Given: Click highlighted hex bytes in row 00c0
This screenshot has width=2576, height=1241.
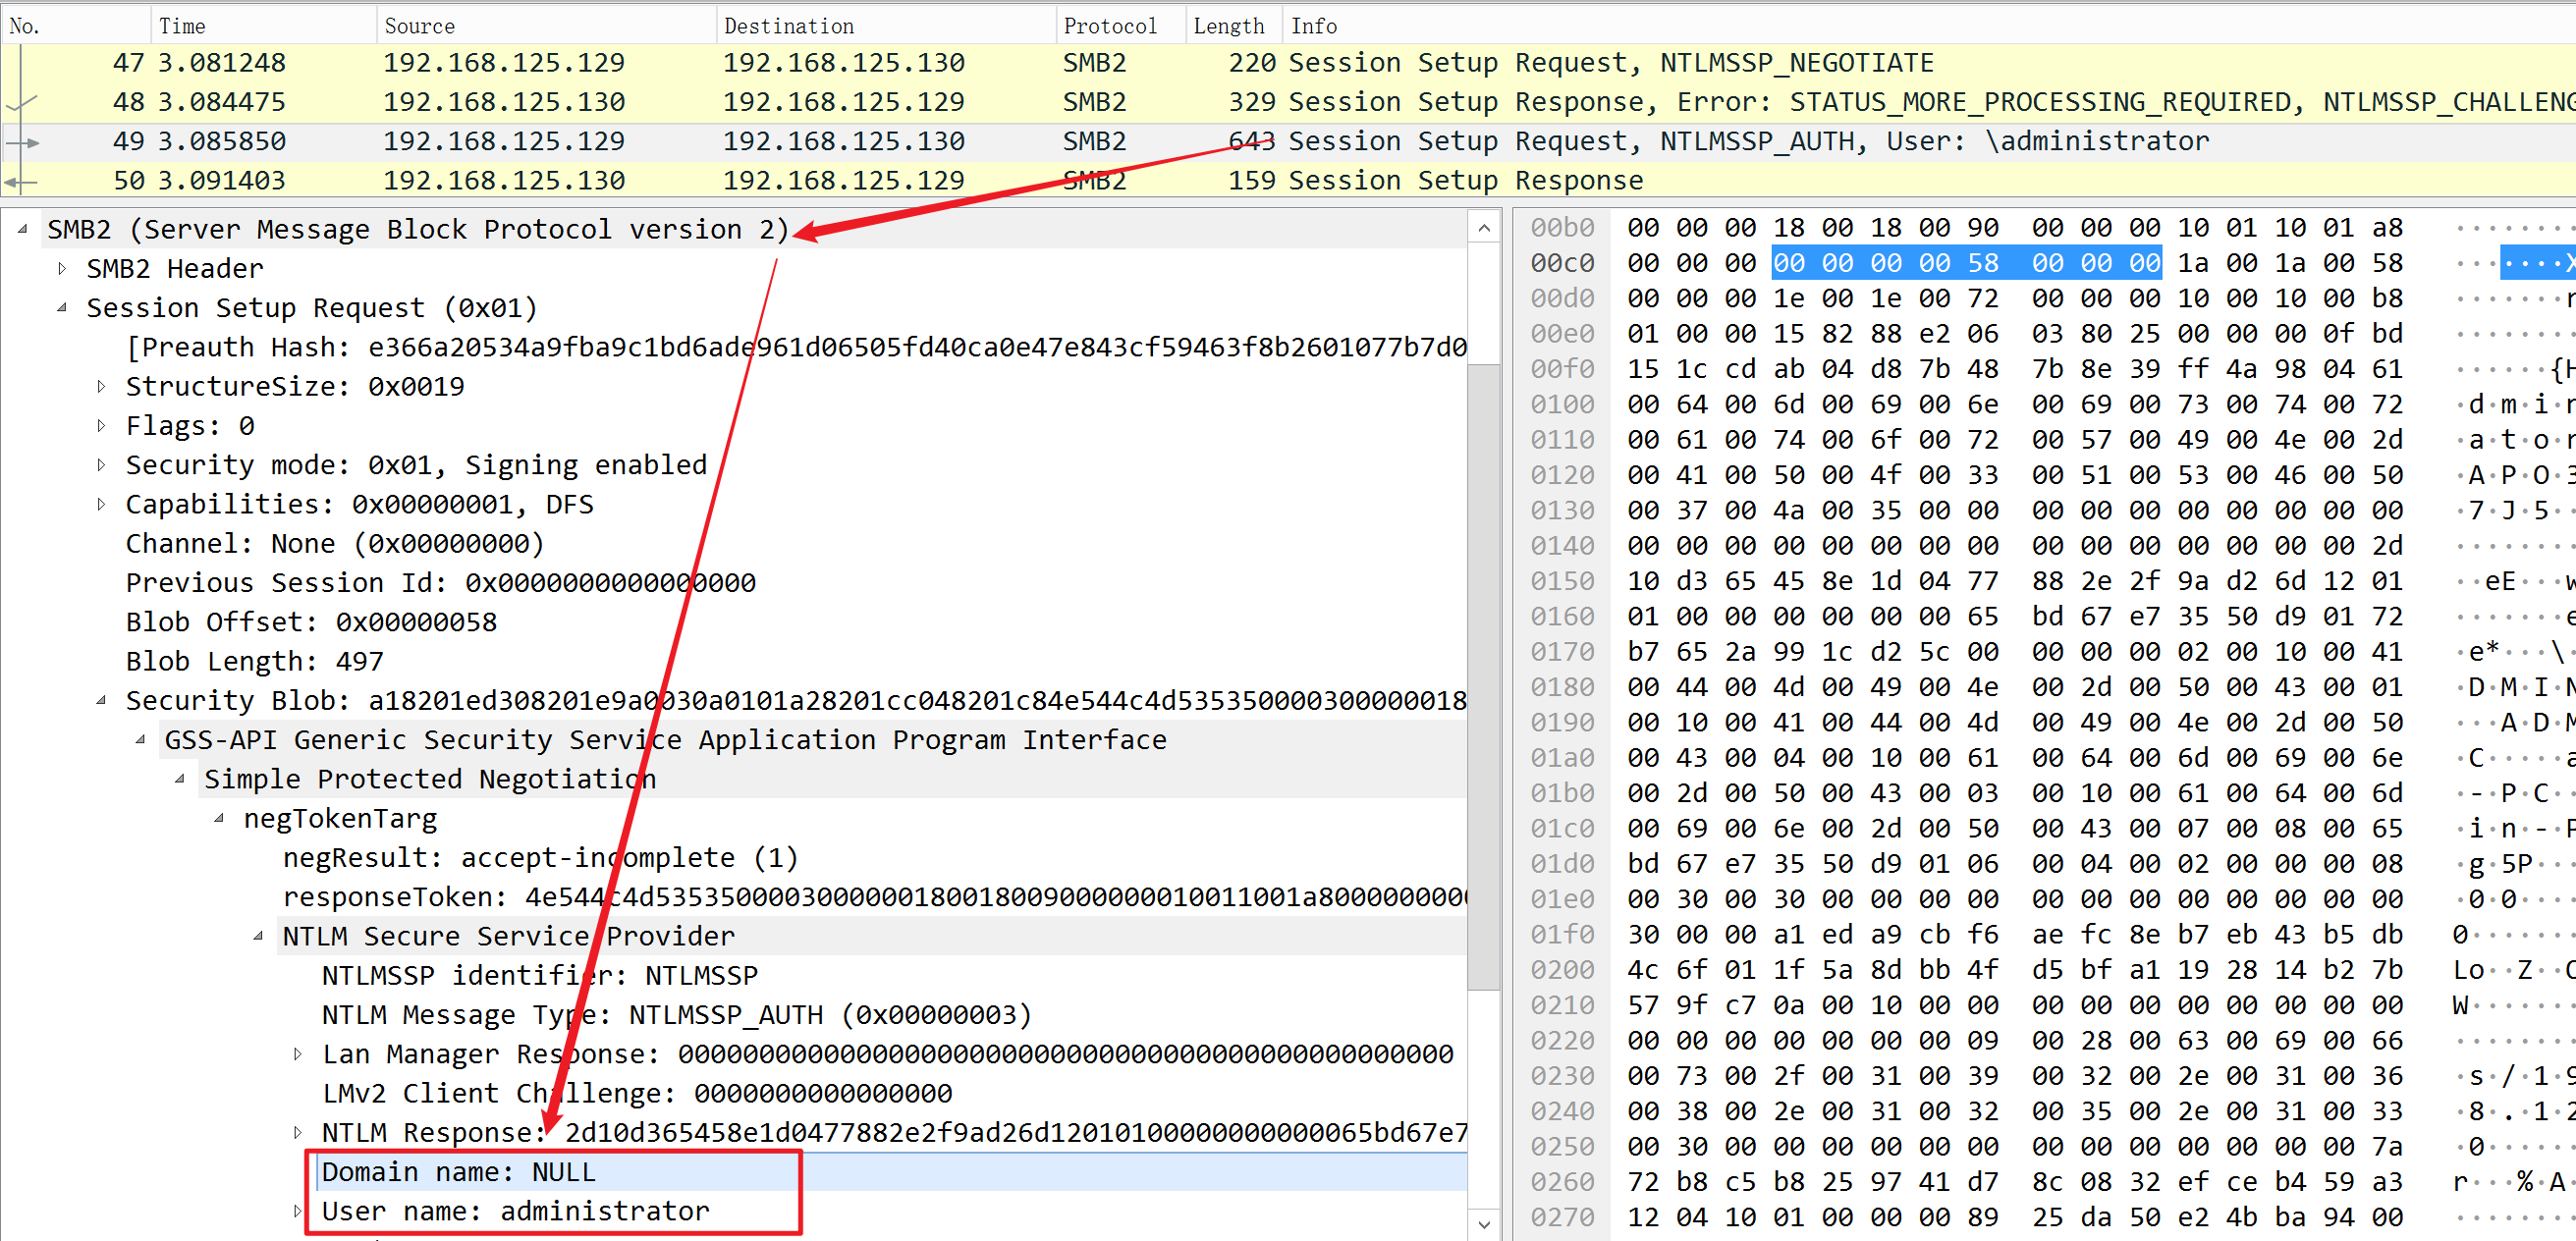Looking at the screenshot, I should click(1966, 263).
